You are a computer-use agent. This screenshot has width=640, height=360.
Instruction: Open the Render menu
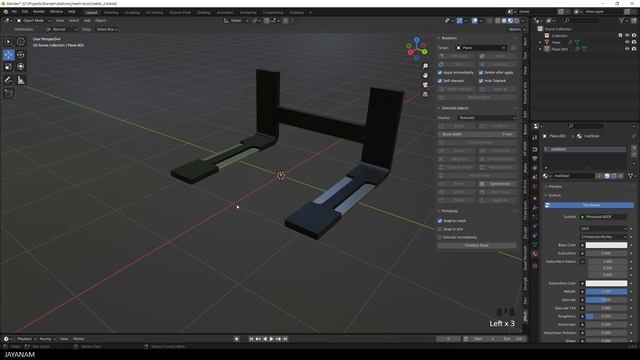[39, 12]
